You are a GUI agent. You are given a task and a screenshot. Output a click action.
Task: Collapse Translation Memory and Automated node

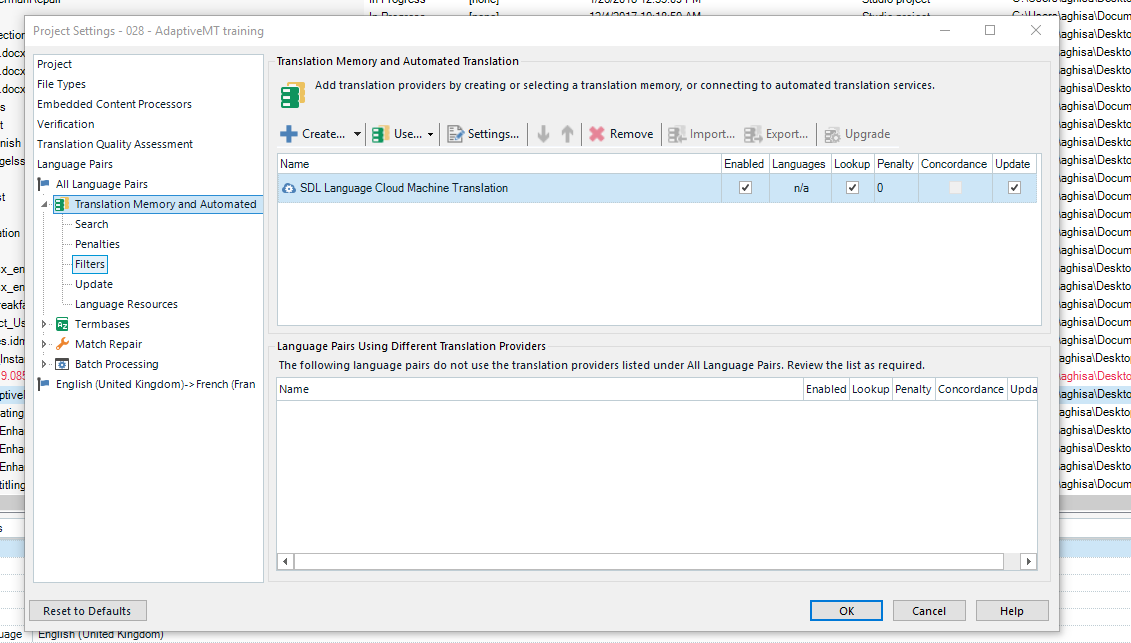click(45, 204)
